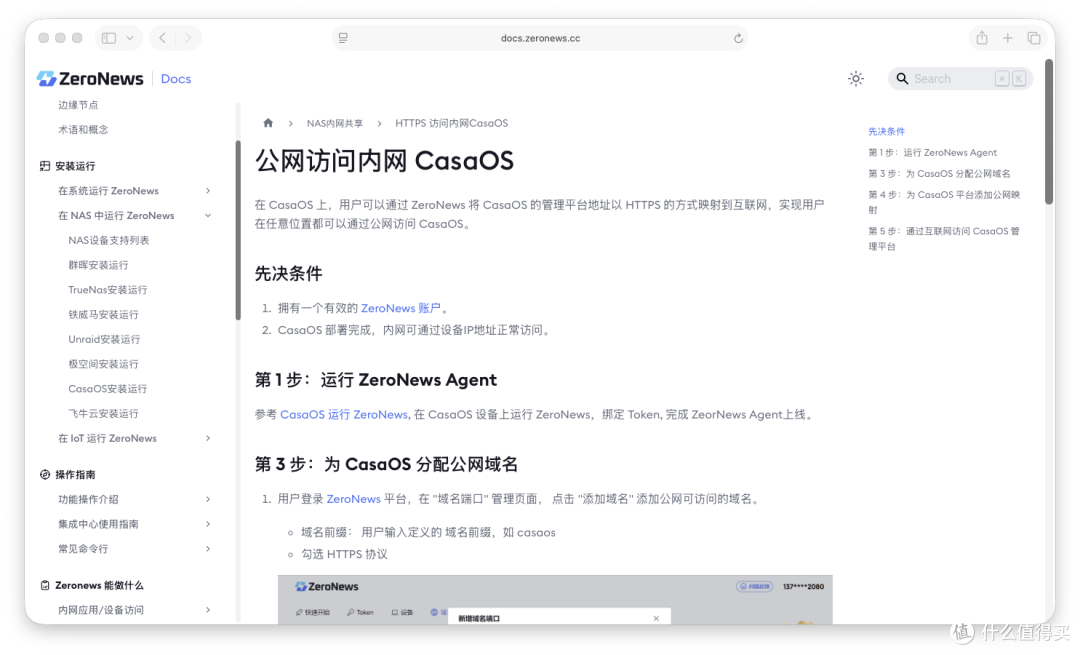The width and height of the screenshot is (1080, 655).
Task: Click the magnifier icon in search box
Action: click(x=902, y=79)
